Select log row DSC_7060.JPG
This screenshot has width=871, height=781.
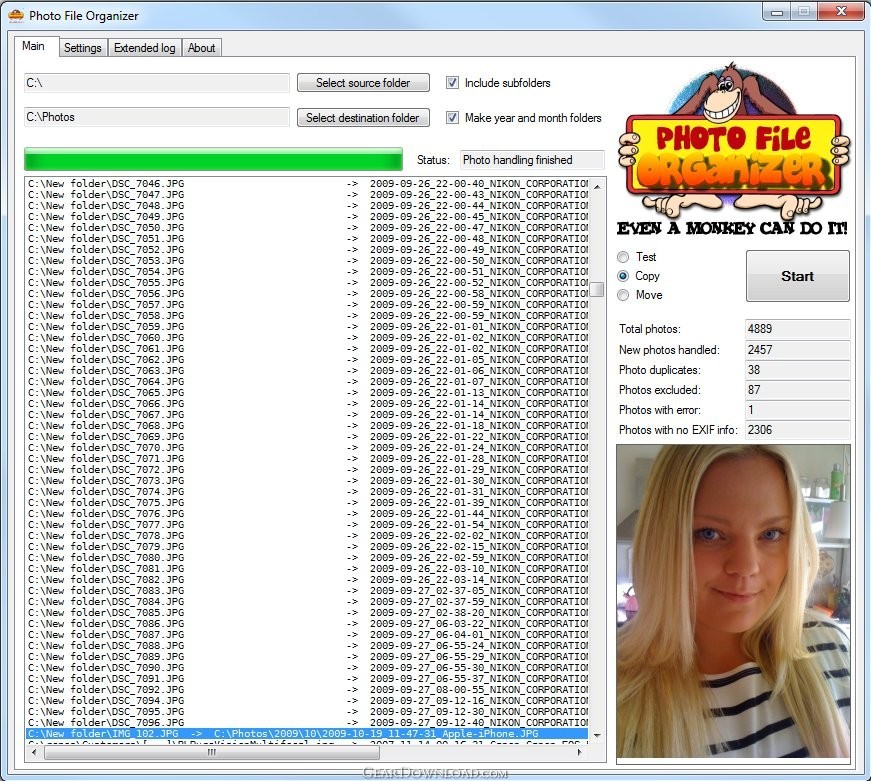click(307, 337)
